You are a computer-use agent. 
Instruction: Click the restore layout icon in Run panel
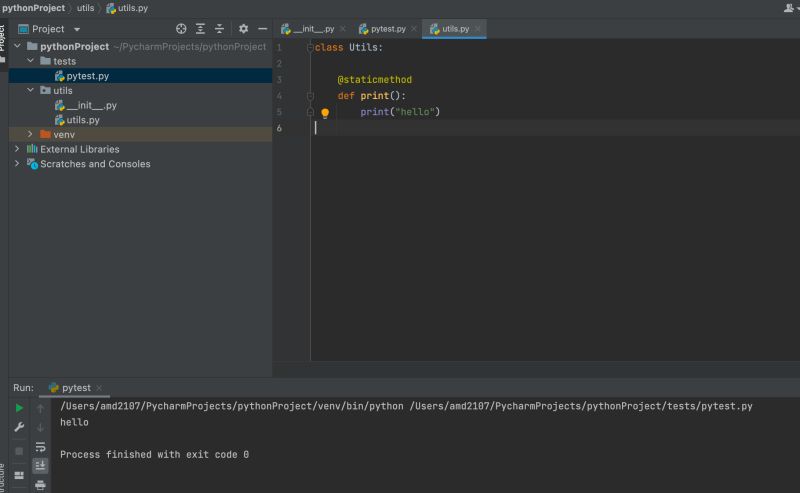(19, 475)
